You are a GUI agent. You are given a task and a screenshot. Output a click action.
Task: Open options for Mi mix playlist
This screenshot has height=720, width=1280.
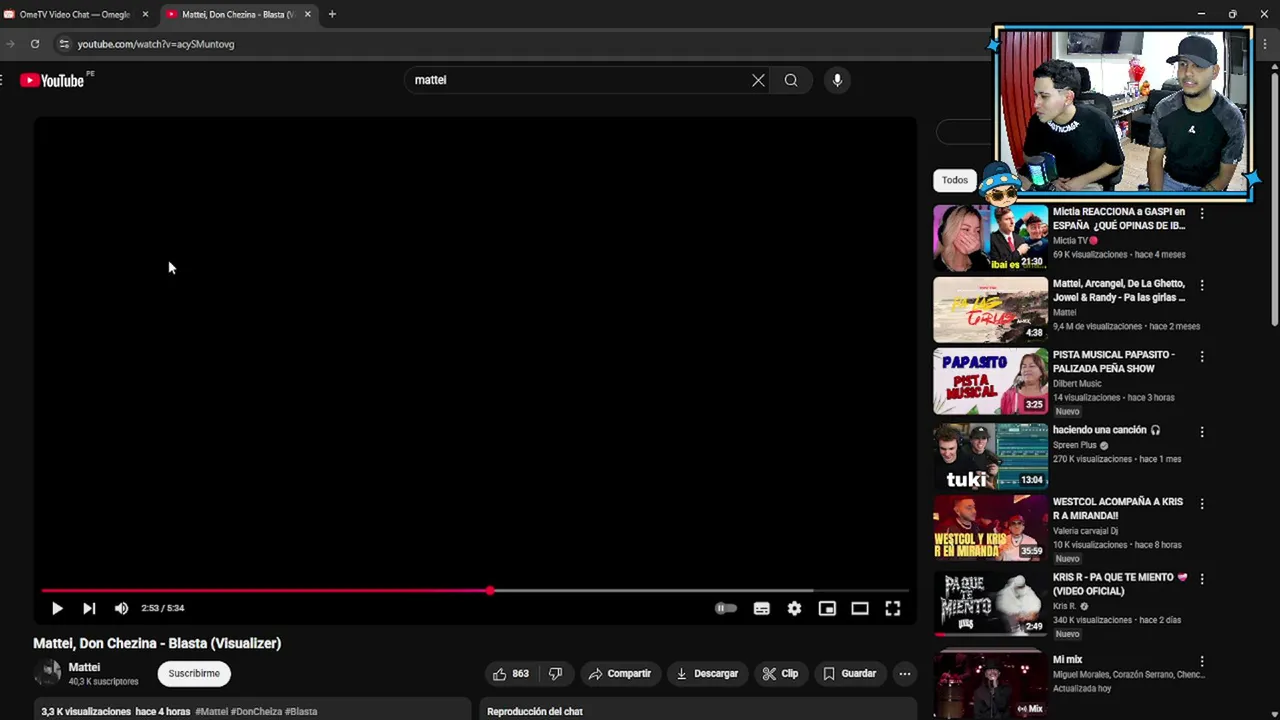[x=1202, y=662]
